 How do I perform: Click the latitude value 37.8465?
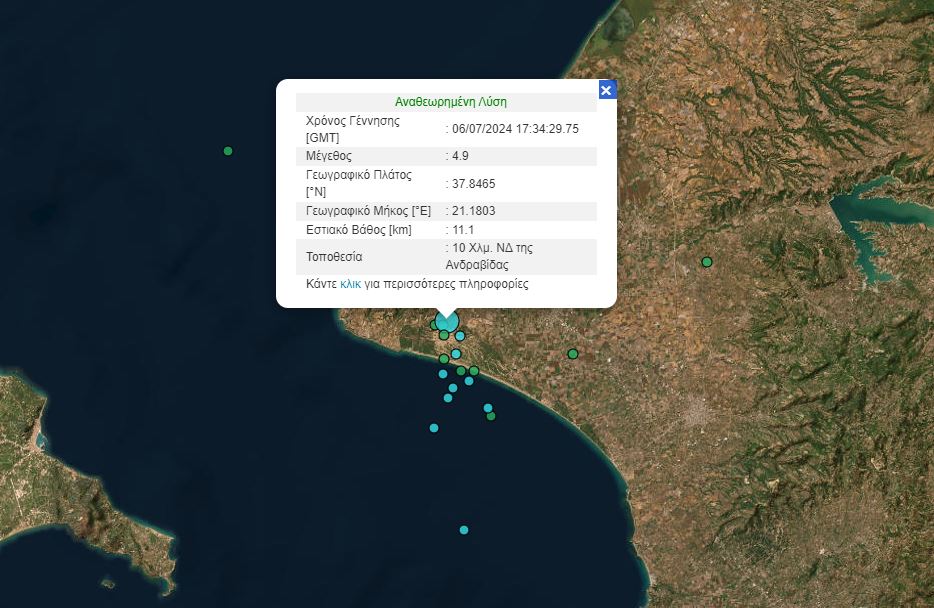pyautogui.click(x=474, y=184)
